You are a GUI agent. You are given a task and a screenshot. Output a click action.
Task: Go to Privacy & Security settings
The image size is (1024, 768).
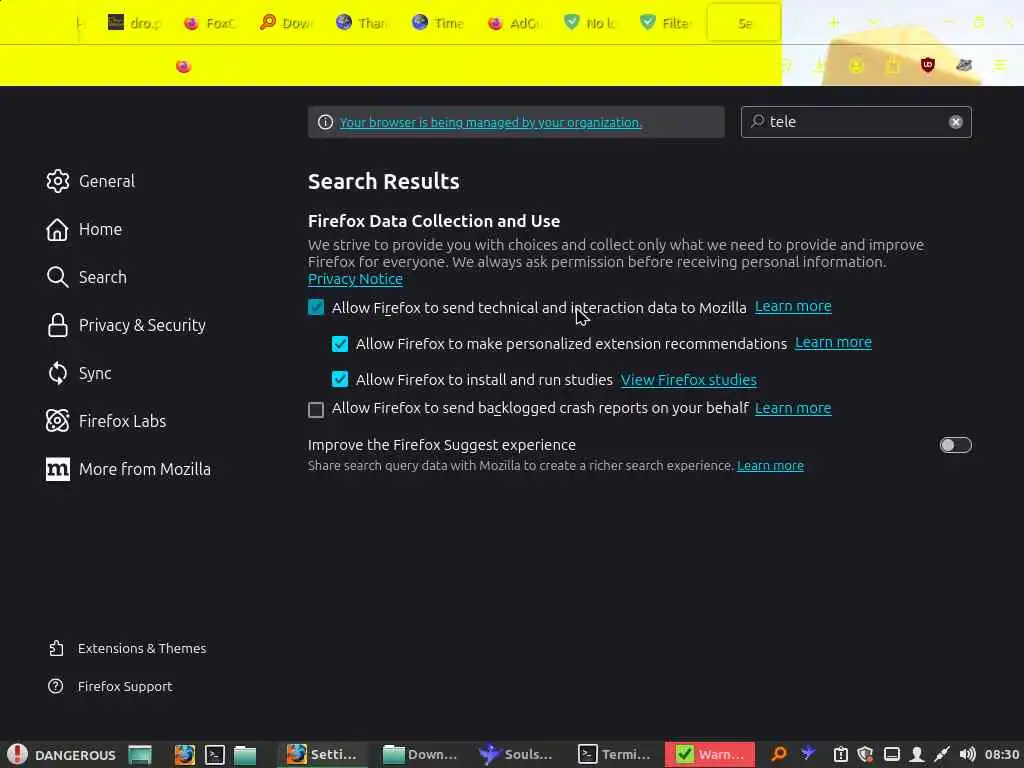pyautogui.click(x=126, y=325)
